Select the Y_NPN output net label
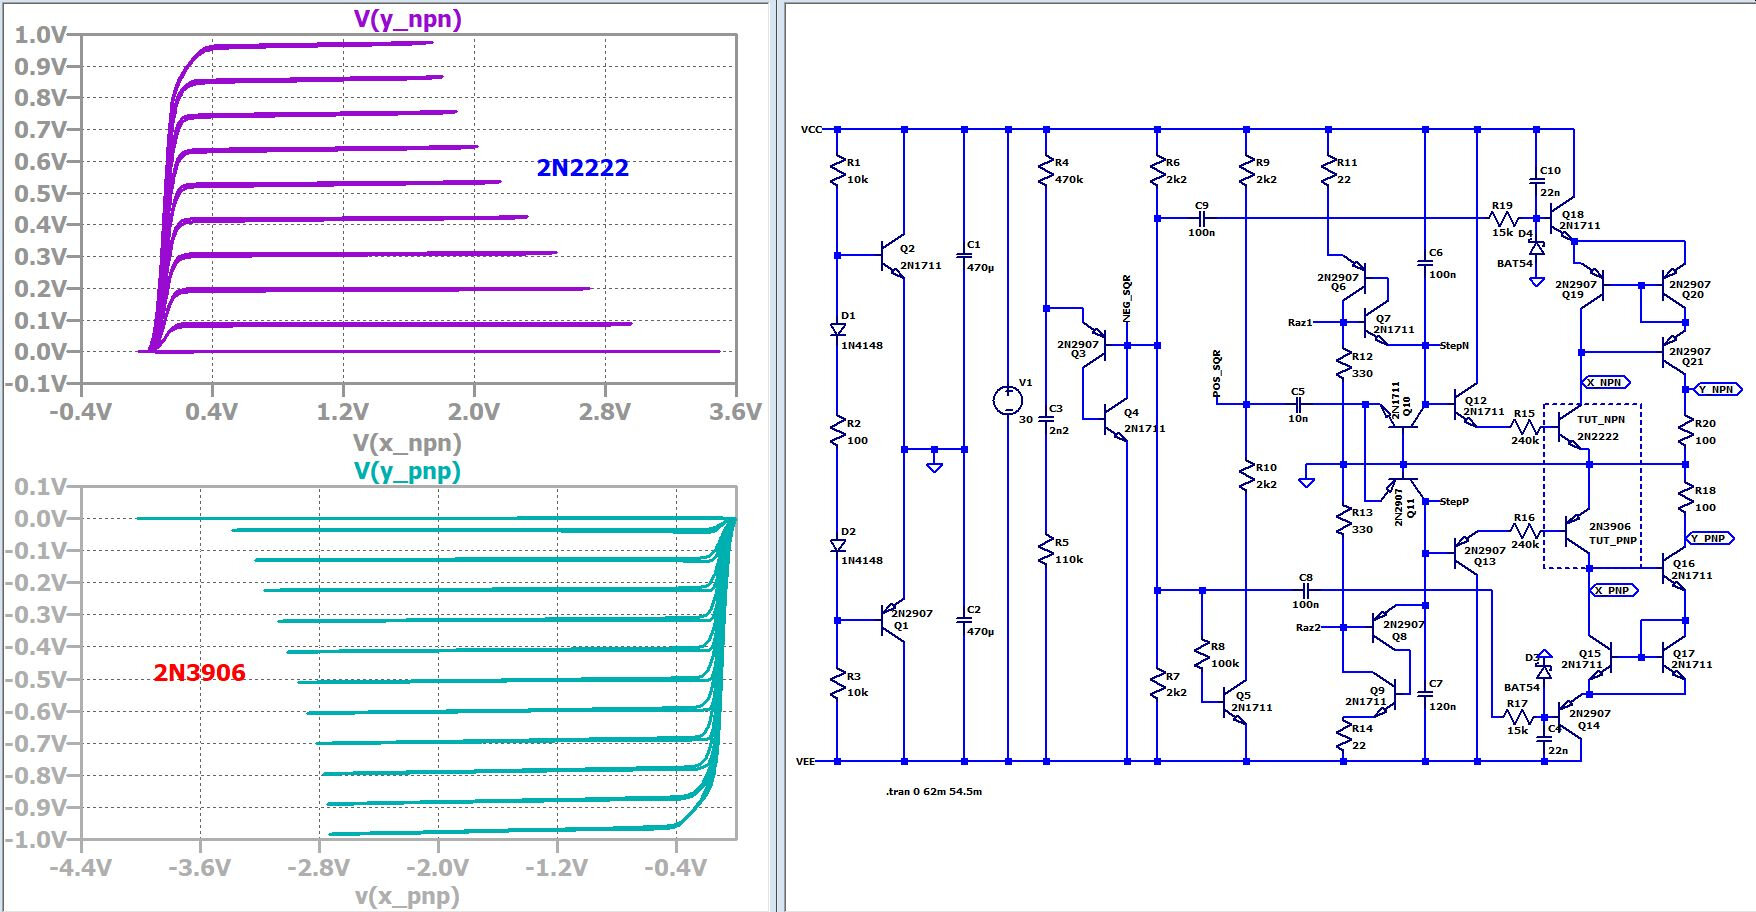1756x912 pixels. [x=1717, y=389]
